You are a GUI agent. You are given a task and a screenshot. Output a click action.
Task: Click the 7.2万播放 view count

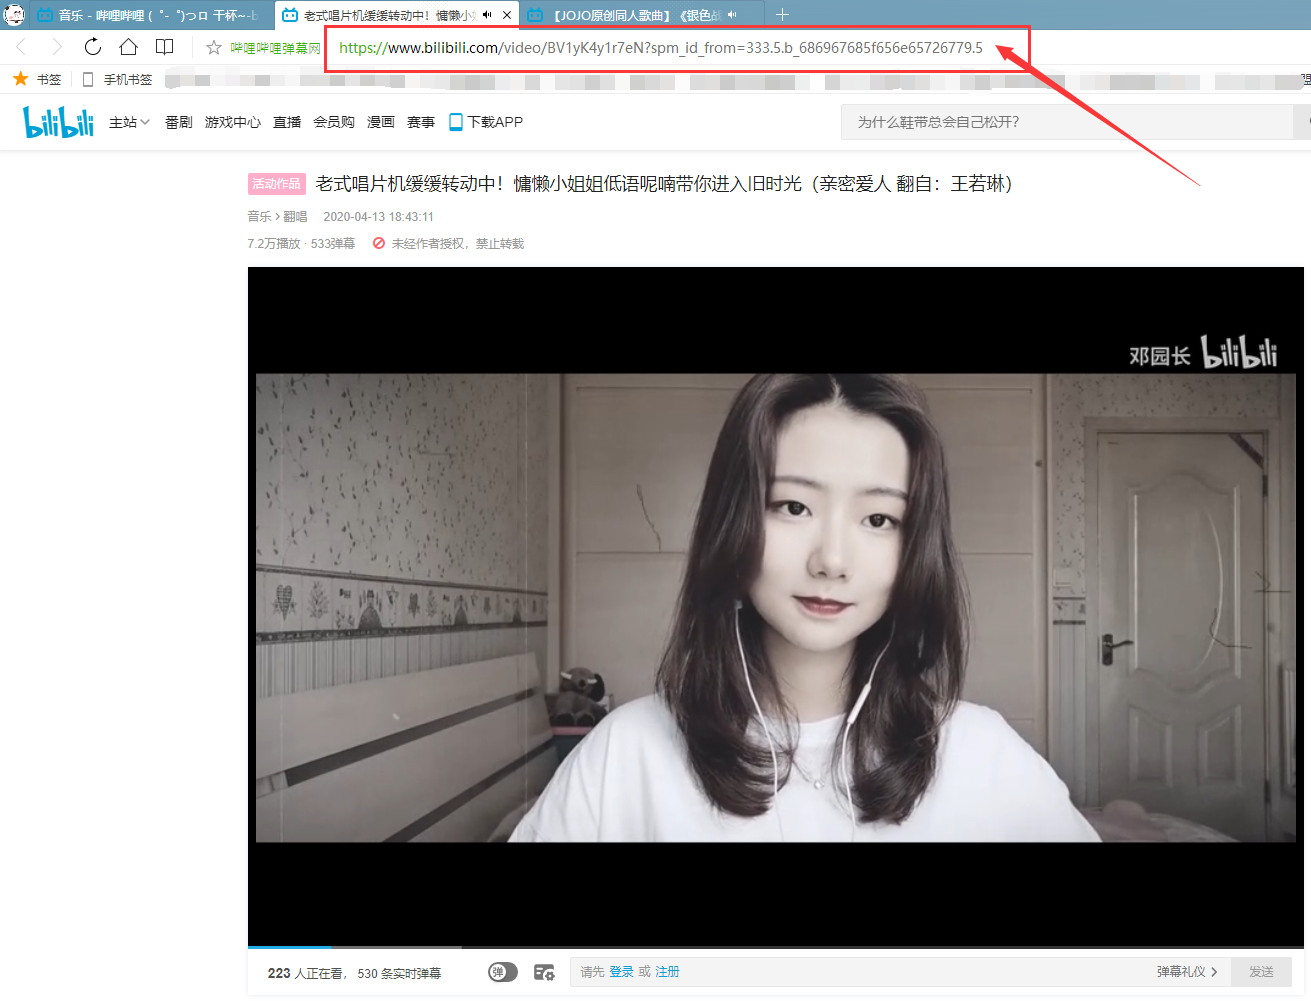click(x=275, y=243)
